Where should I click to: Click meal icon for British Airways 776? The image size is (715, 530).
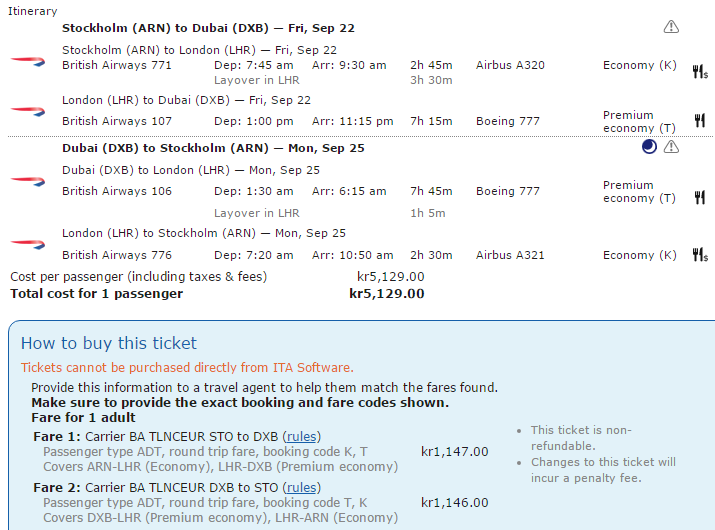click(700, 255)
